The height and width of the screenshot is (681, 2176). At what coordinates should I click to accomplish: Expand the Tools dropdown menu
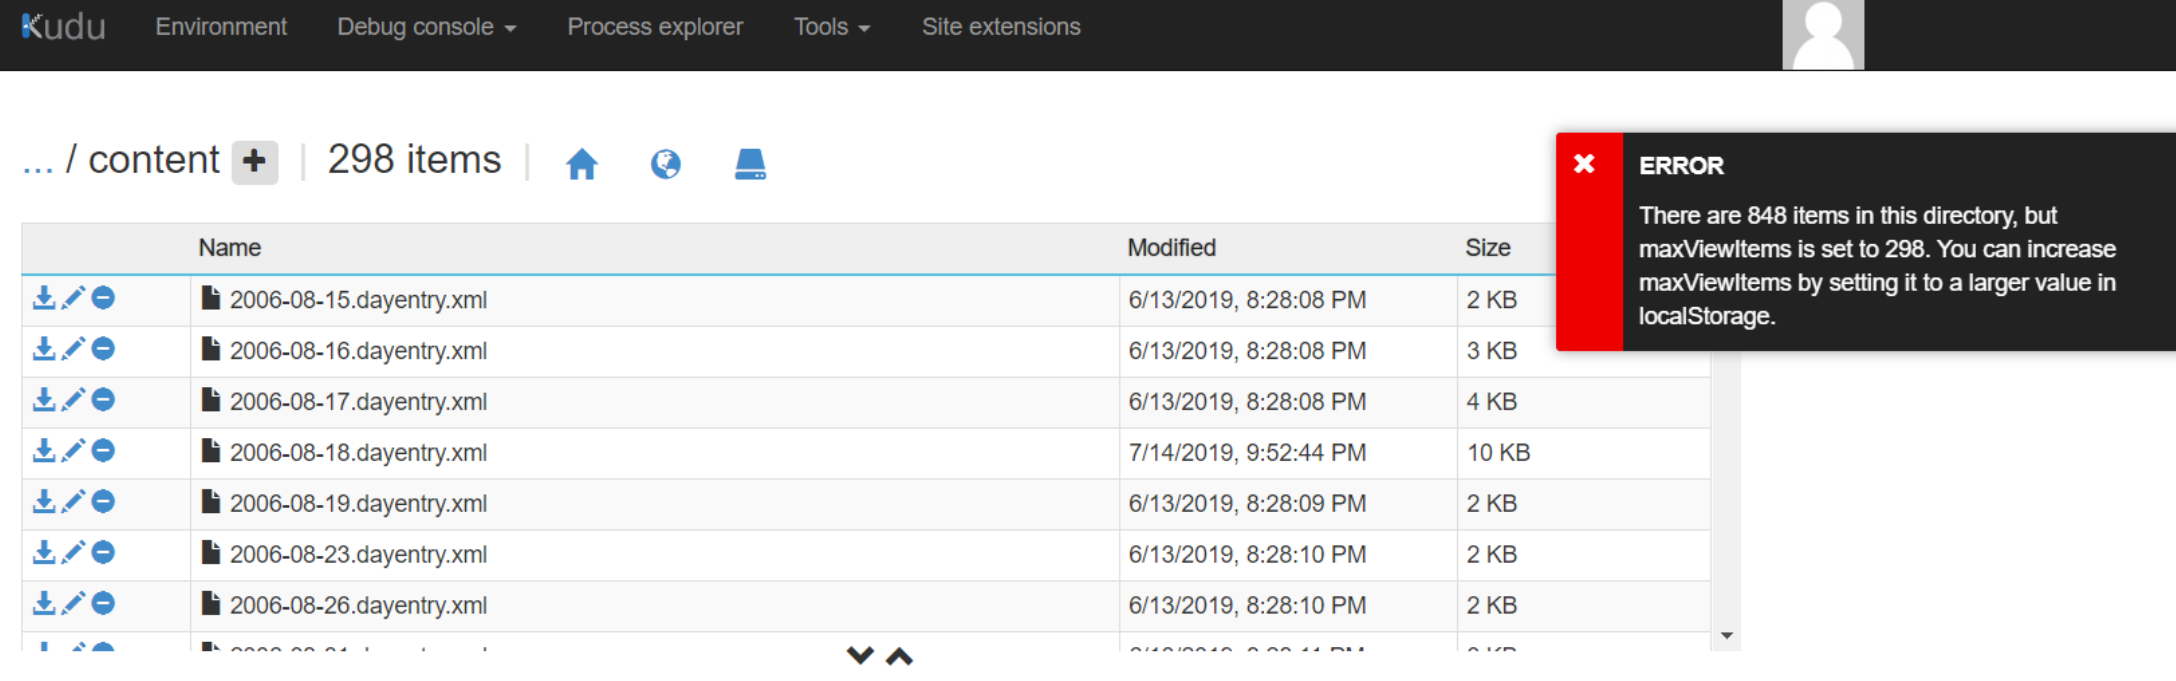click(x=831, y=27)
